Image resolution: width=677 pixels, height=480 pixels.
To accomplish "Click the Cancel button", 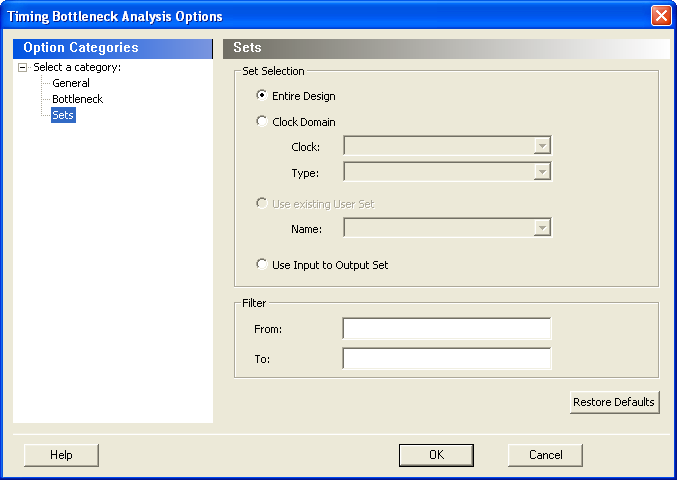I will click(545, 455).
